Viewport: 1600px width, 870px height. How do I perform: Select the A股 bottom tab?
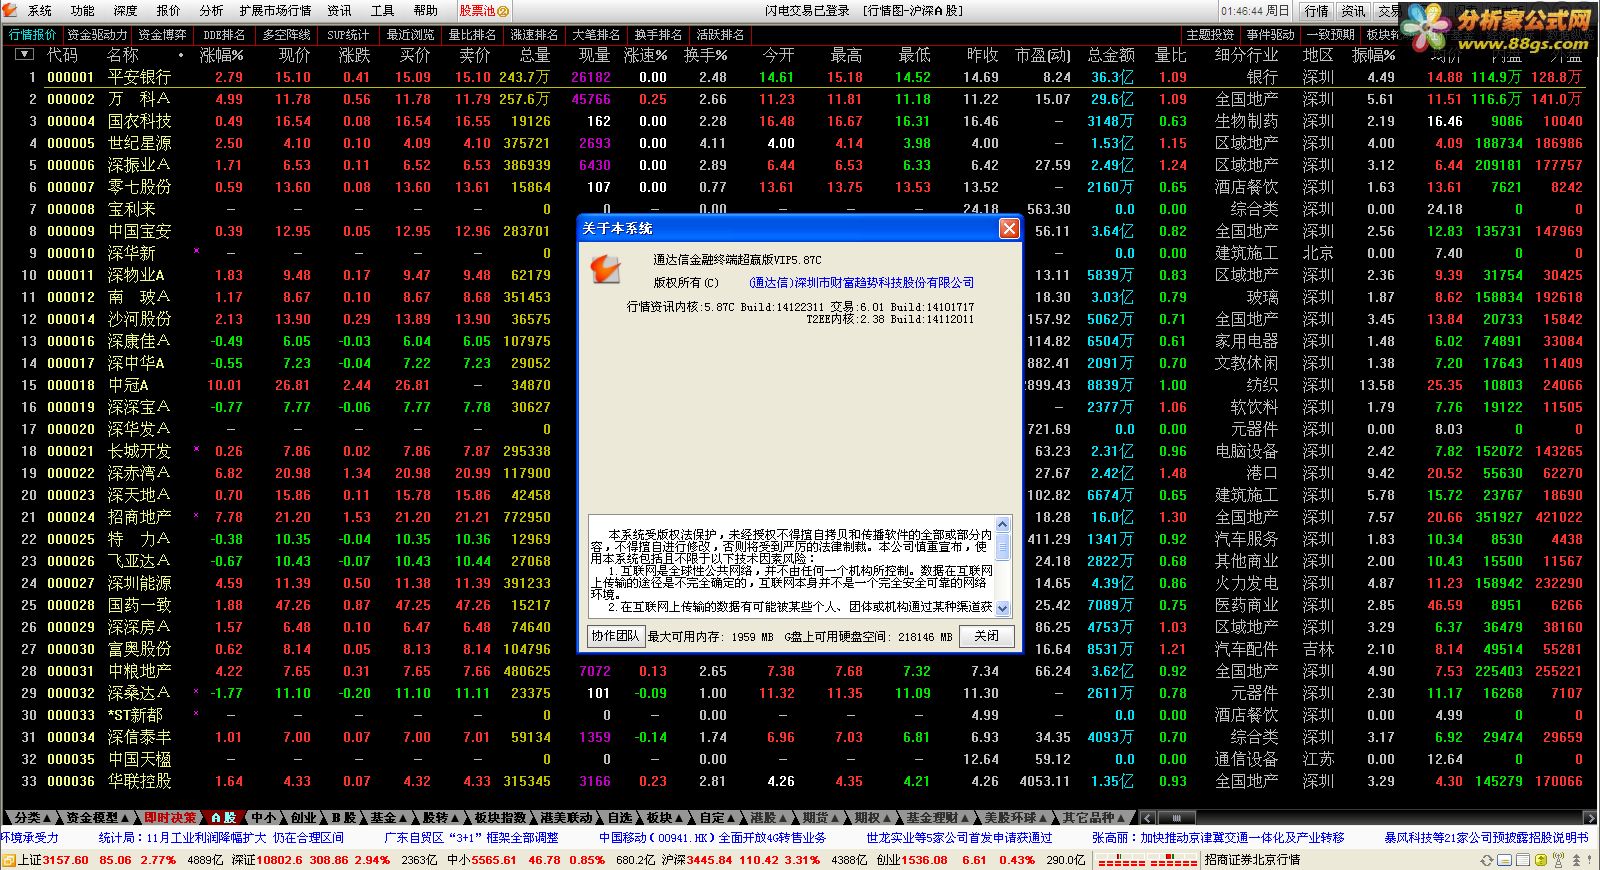(224, 817)
